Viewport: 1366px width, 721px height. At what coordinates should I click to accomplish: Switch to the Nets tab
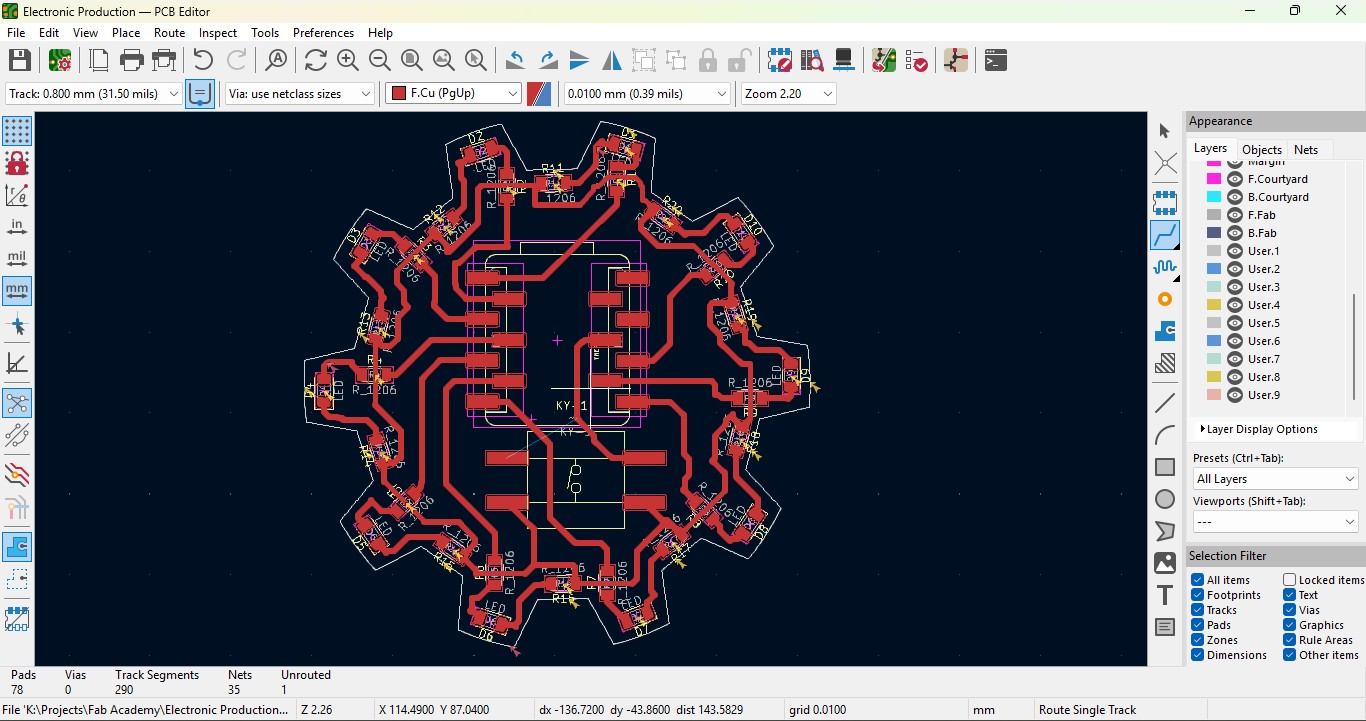(1306, 149)
